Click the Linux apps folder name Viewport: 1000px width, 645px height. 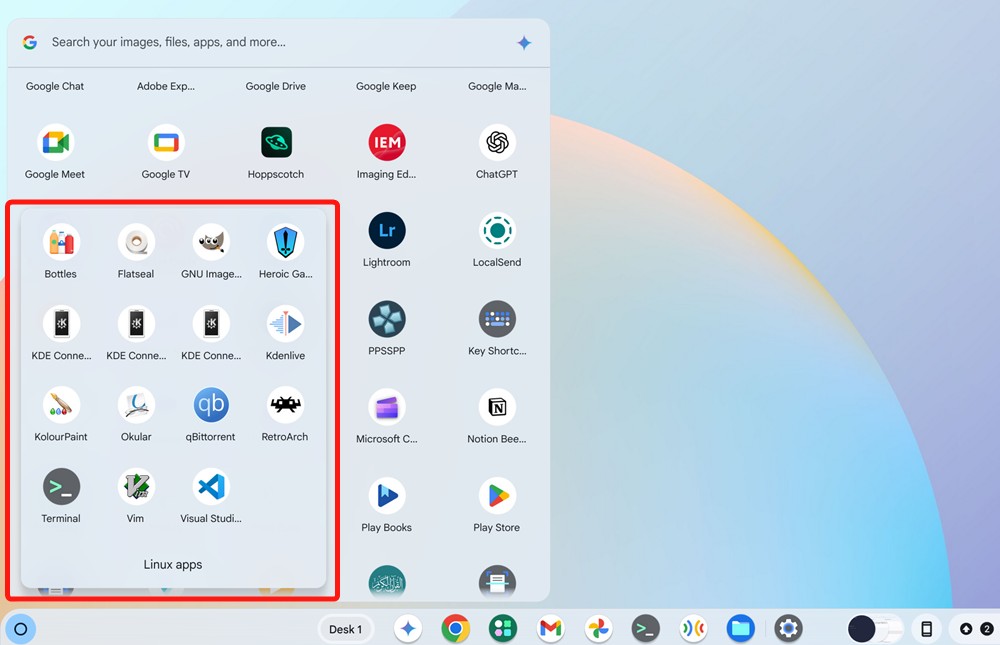[173, 565]
